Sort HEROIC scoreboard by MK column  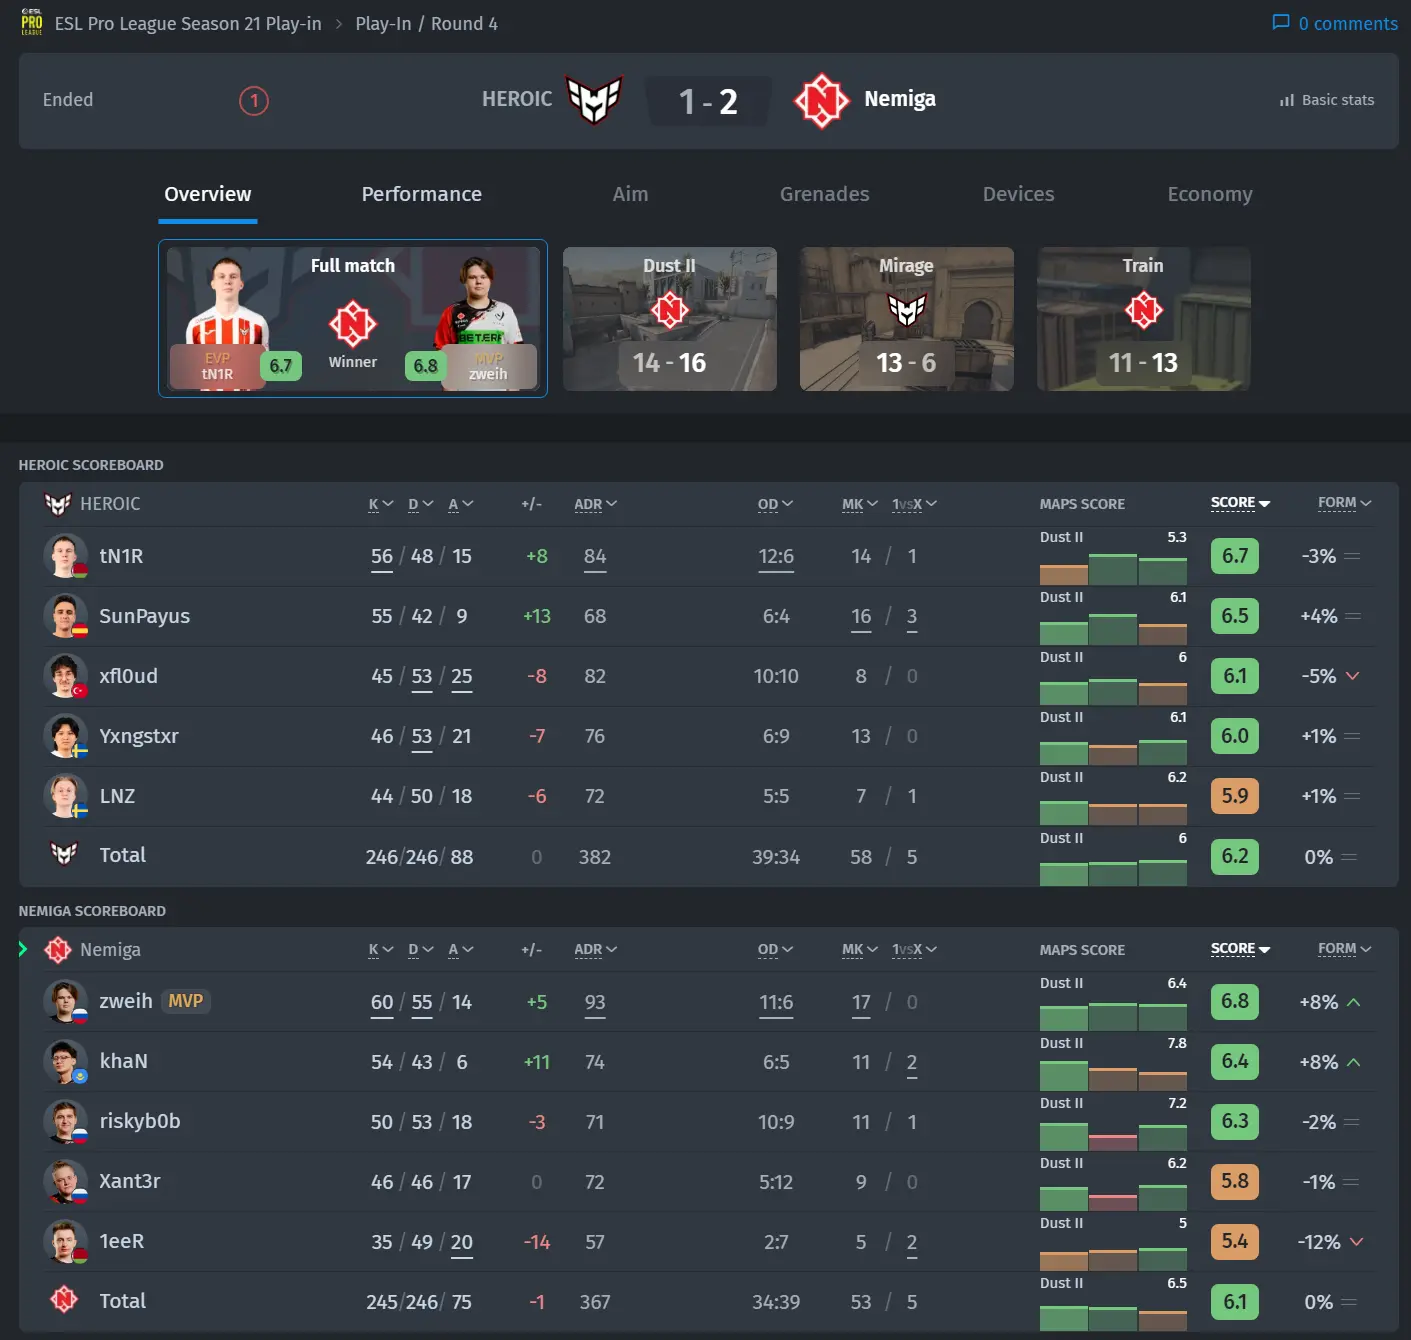(x=860, y=504)
